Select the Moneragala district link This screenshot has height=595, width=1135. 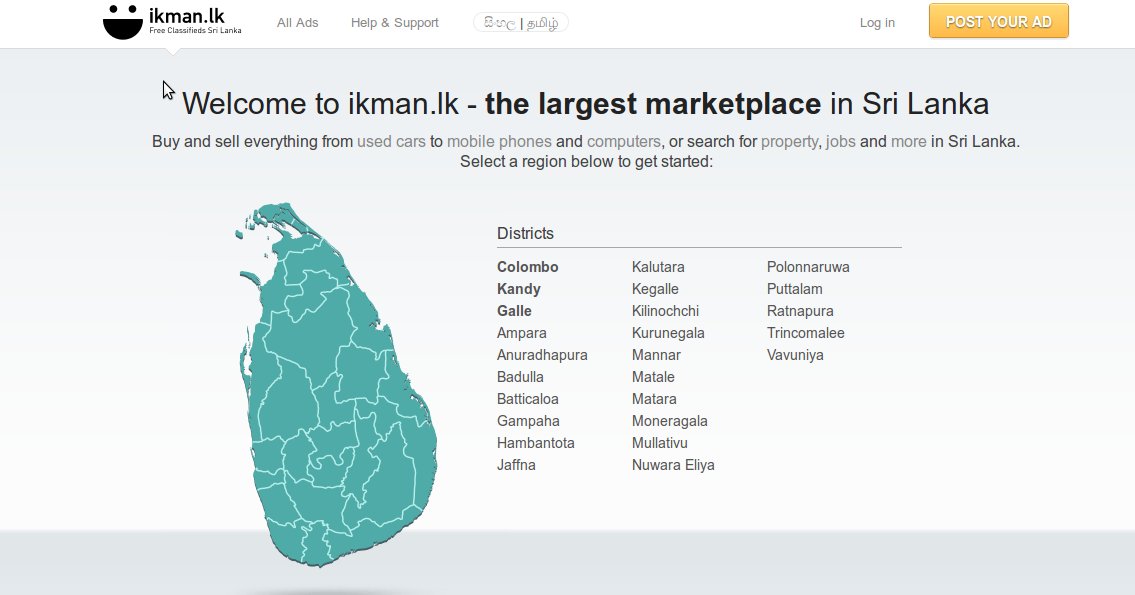[x=670, y=421]
